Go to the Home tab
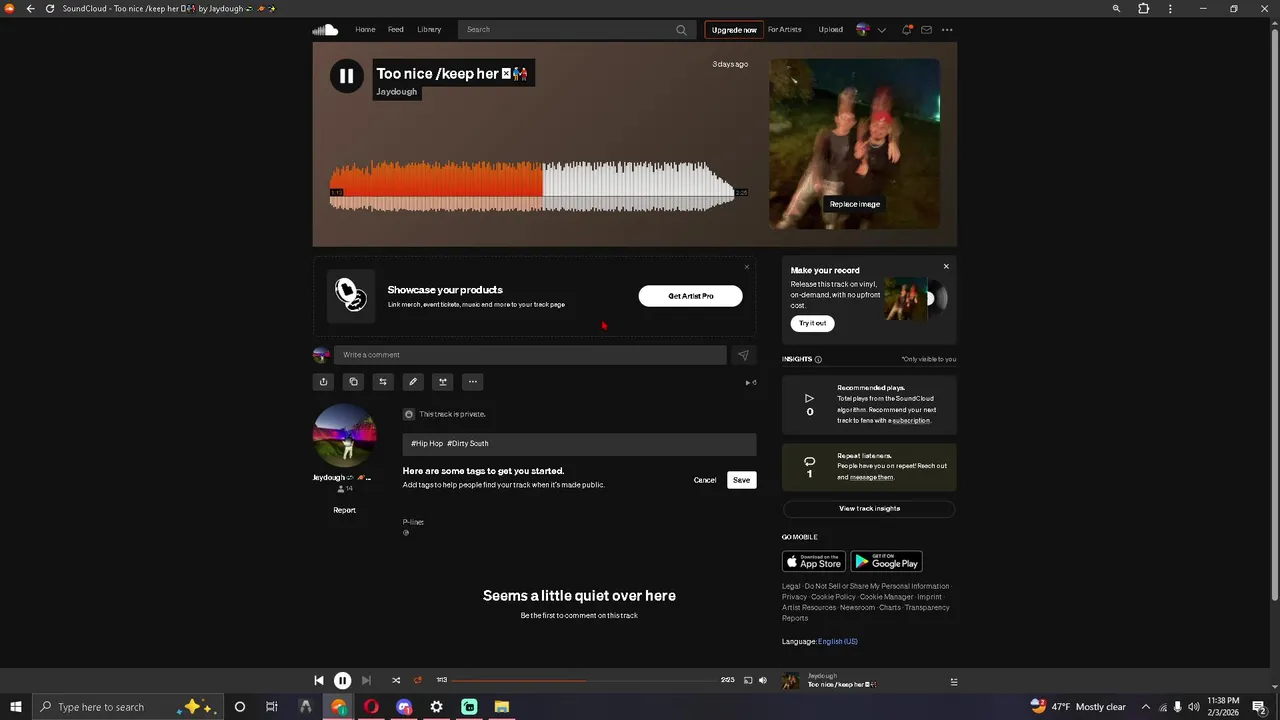1280x720 pixels. (x=365, y=30)
